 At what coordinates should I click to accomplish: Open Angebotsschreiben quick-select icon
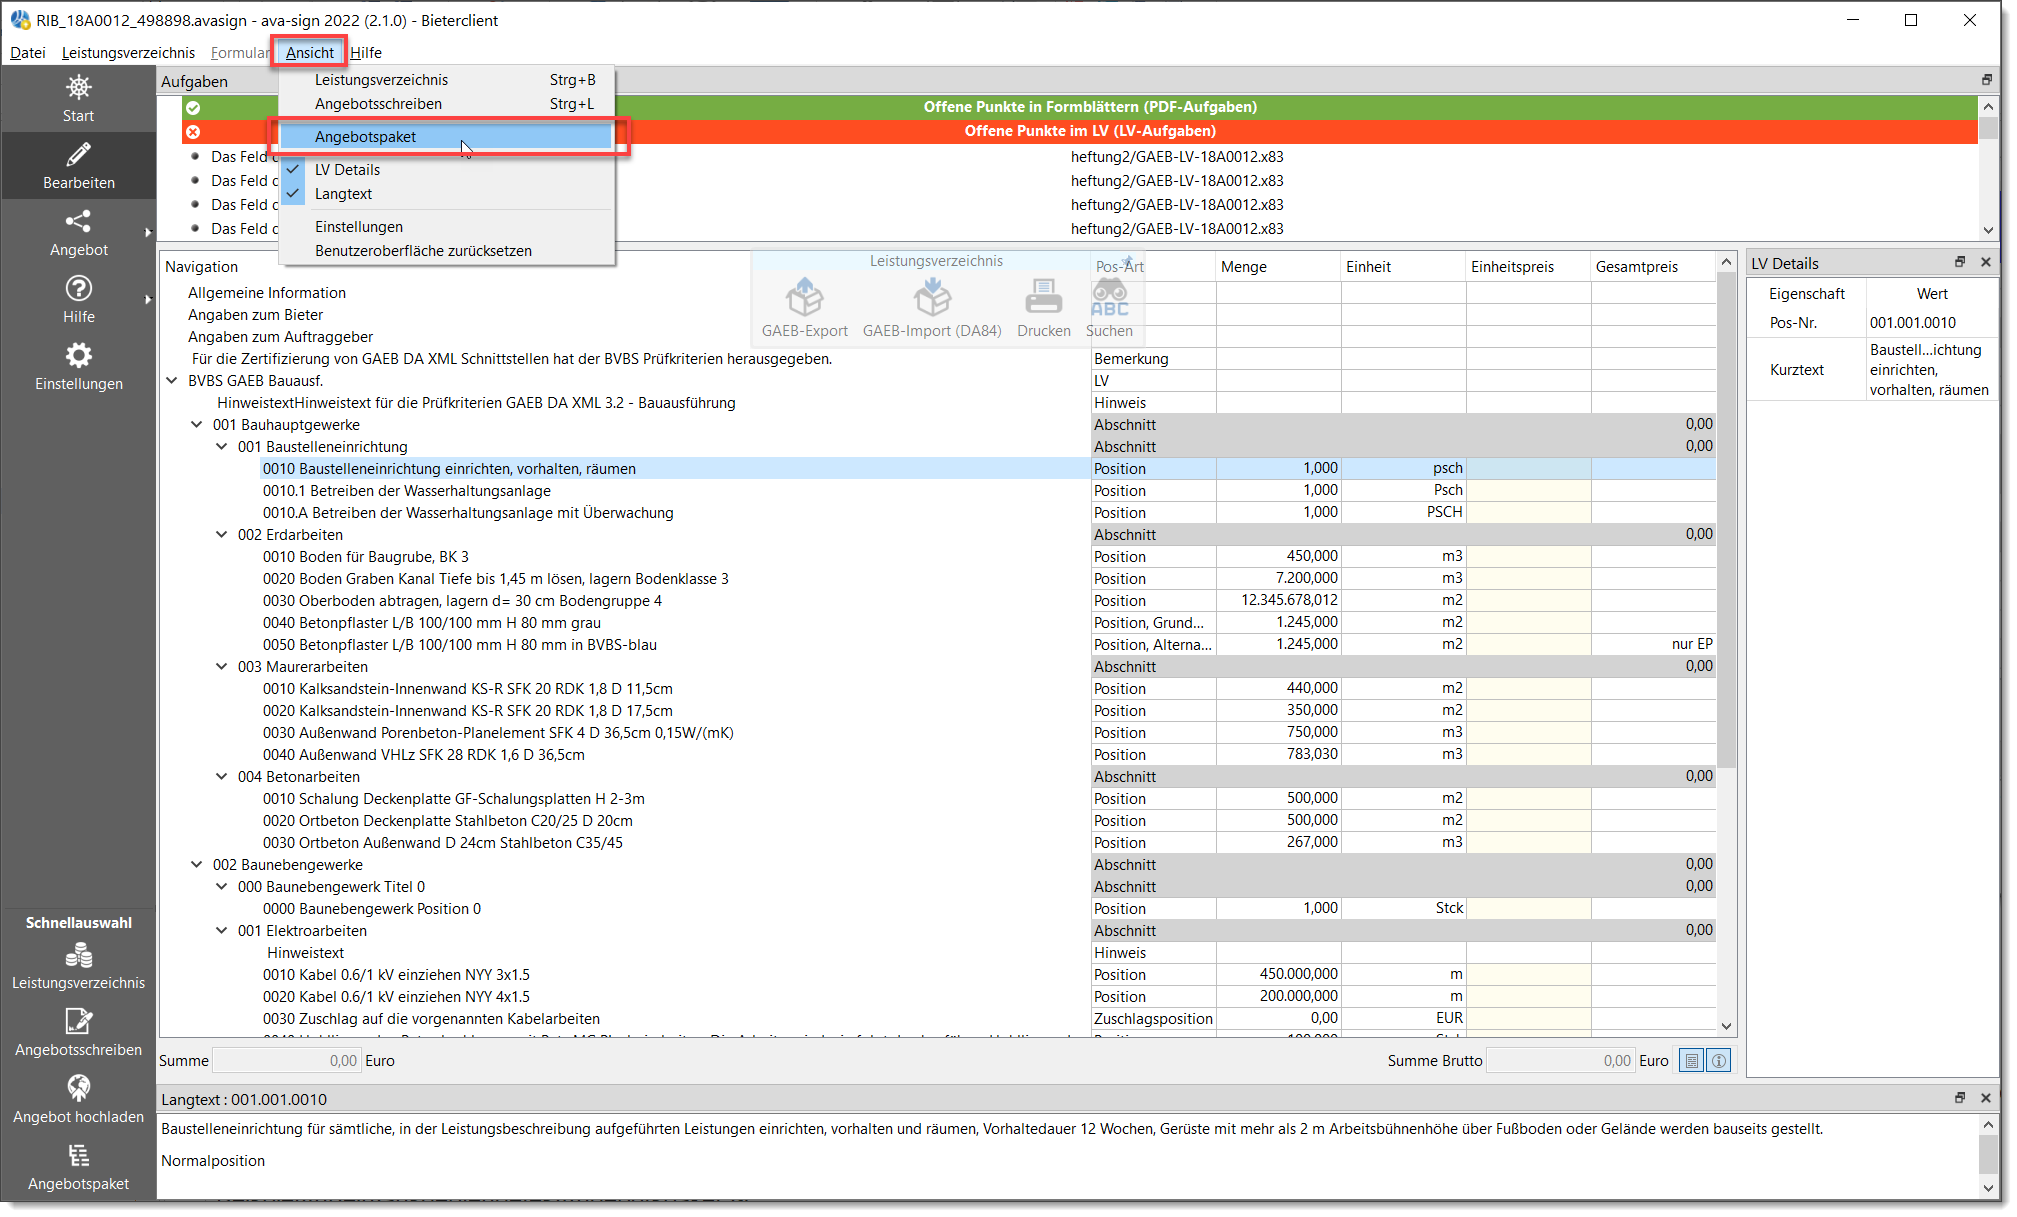(78, 1021)
